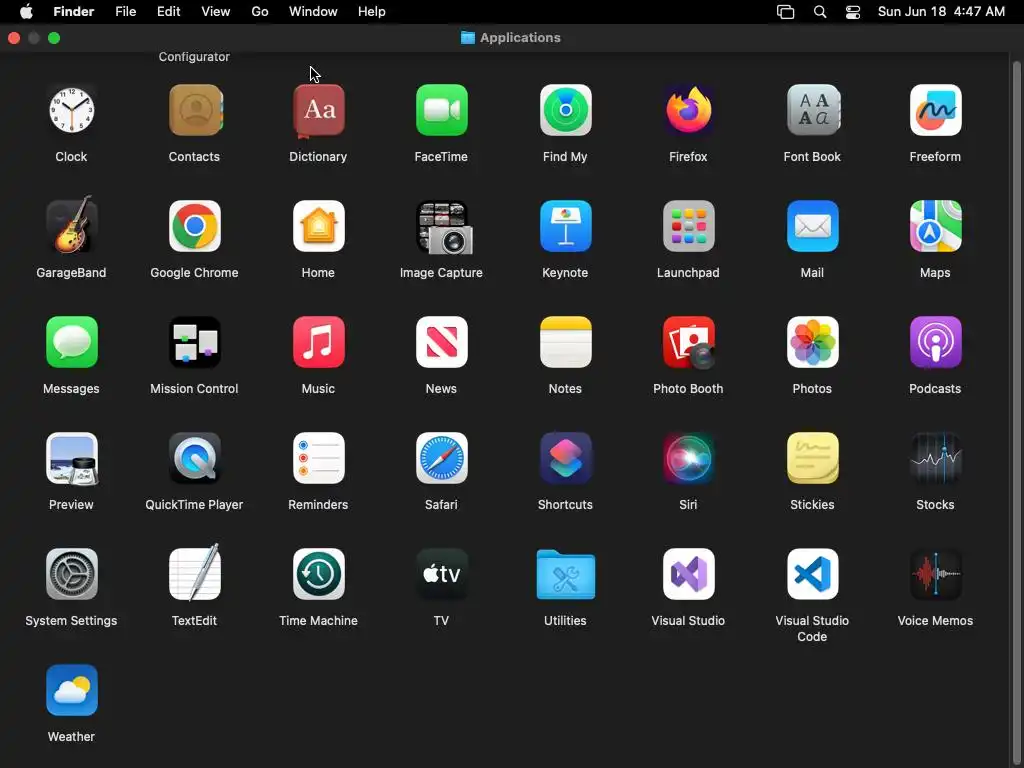Select the Podcasts app icon
The image size is (1024, 768).
(935, 342)
